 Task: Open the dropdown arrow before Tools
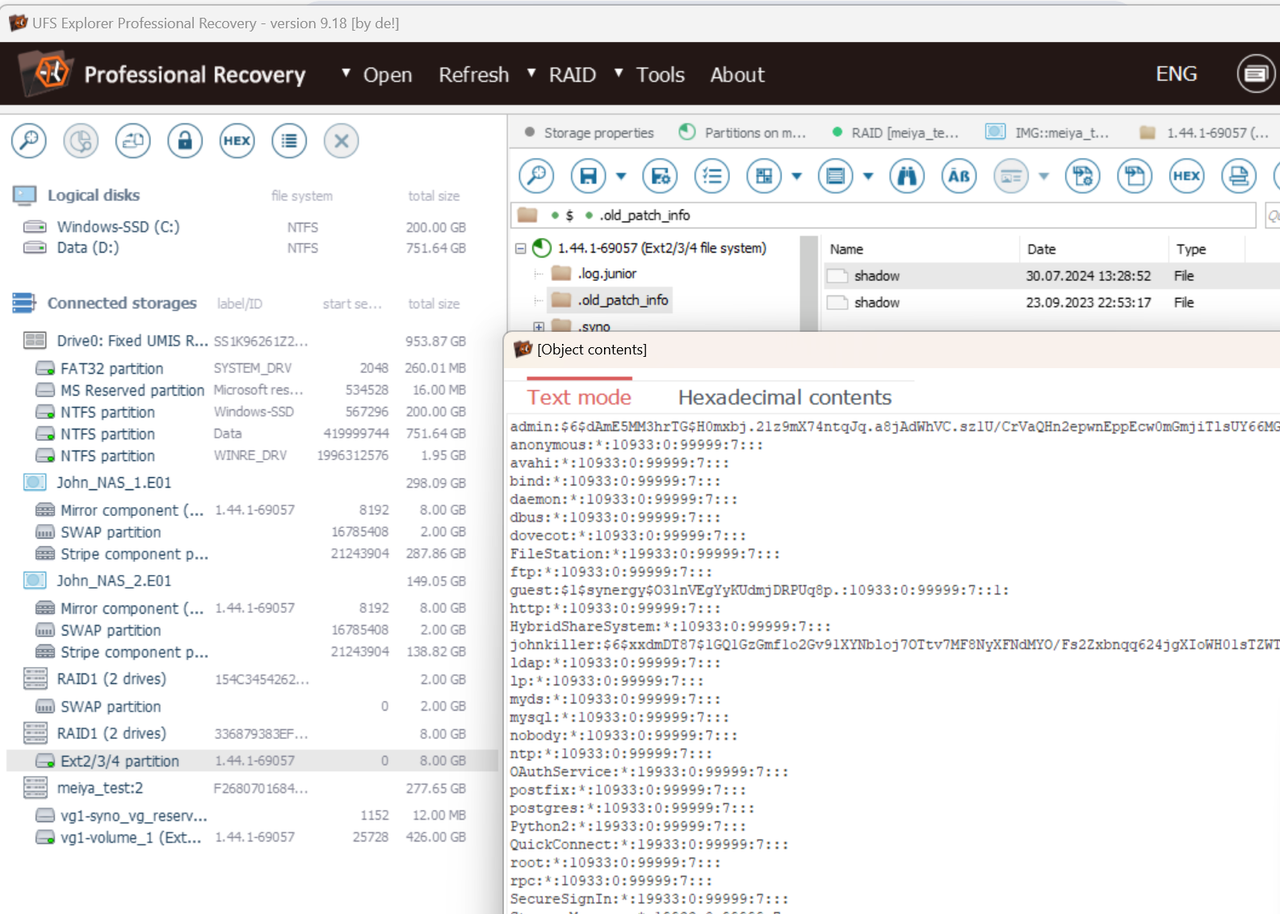coord(619,73)
